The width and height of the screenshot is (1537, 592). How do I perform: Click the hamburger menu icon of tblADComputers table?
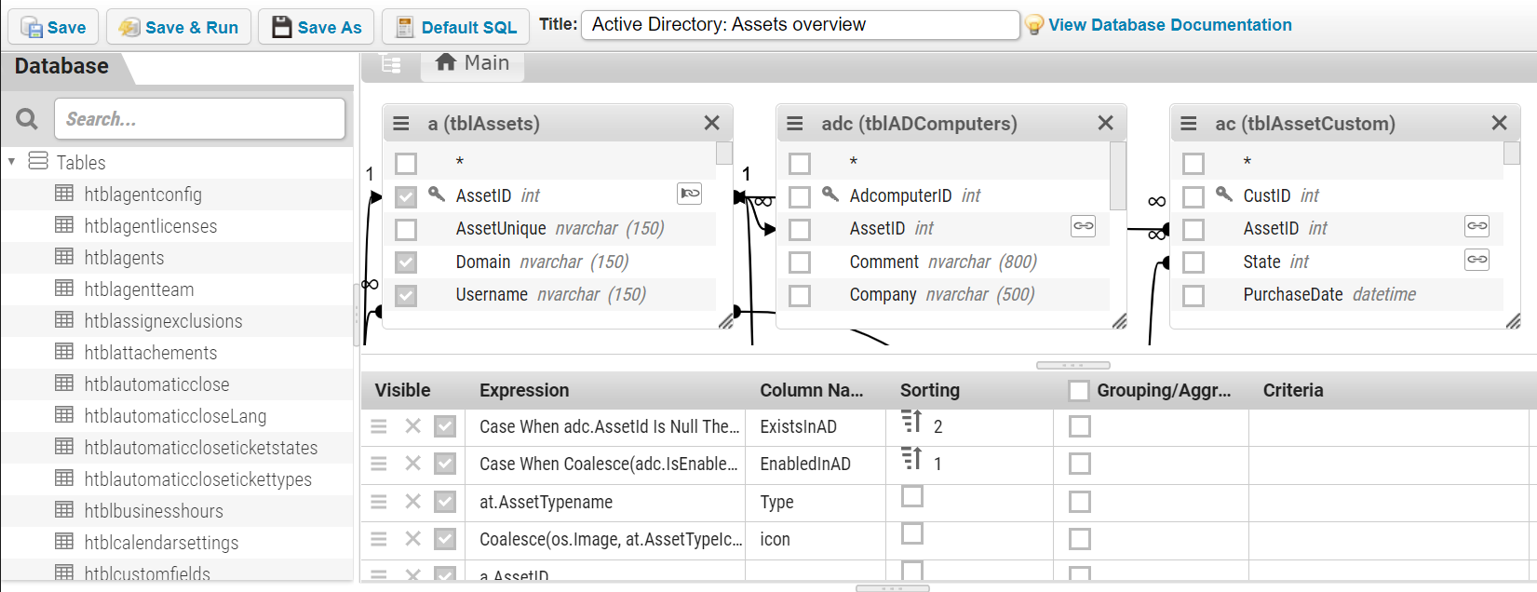(x=795, y=123)
